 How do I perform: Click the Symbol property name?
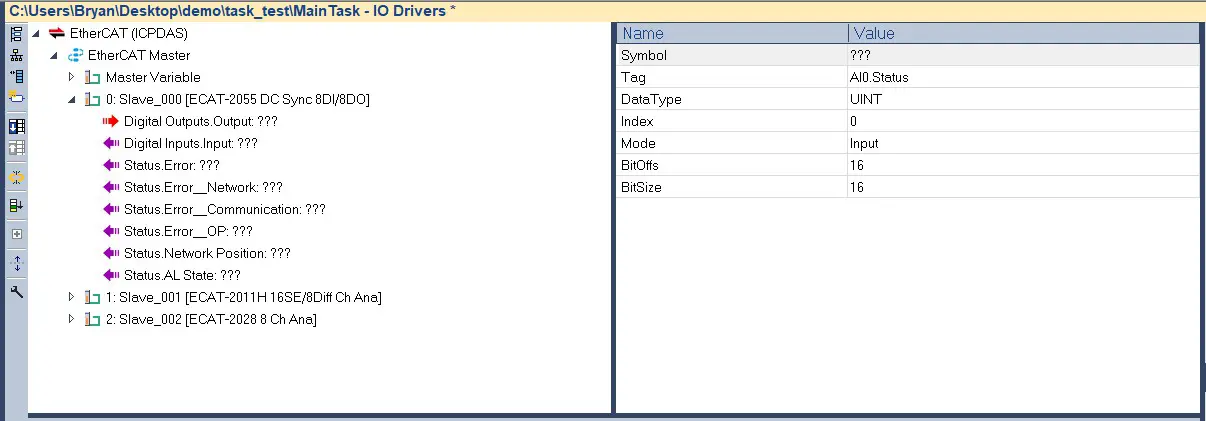[x=644, y=55]
